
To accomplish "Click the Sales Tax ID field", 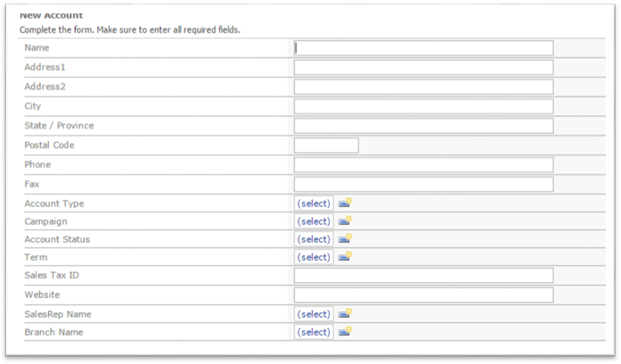I will [424, 275].
